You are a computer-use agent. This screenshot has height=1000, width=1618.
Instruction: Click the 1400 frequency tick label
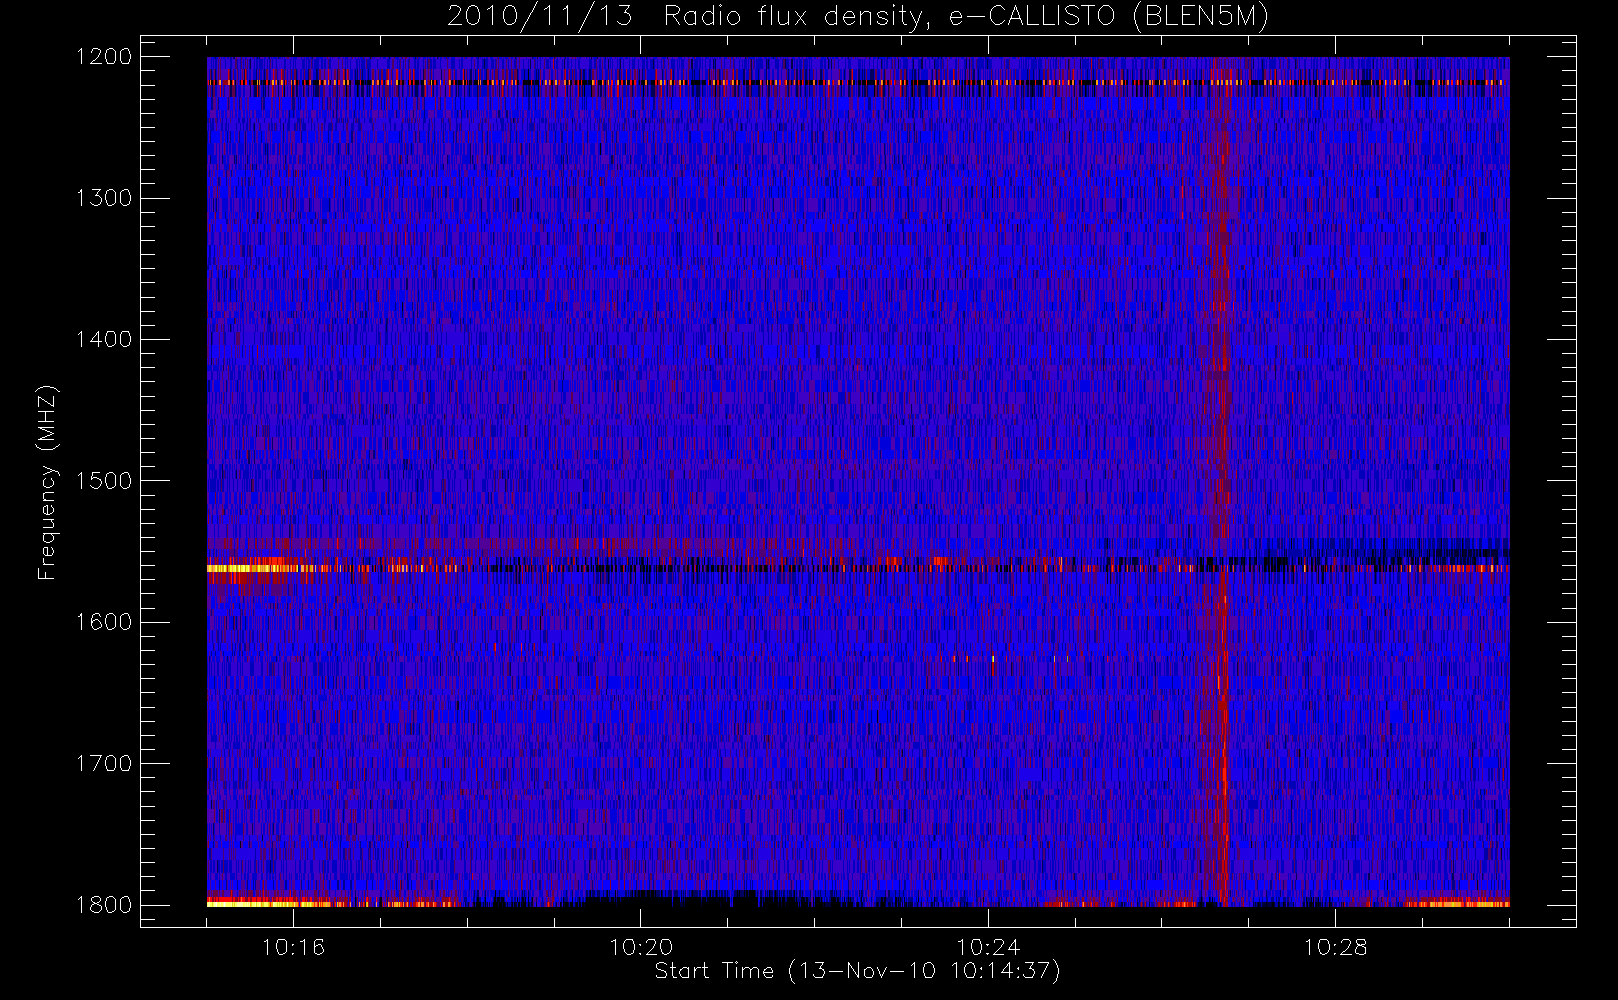[104, 340]
